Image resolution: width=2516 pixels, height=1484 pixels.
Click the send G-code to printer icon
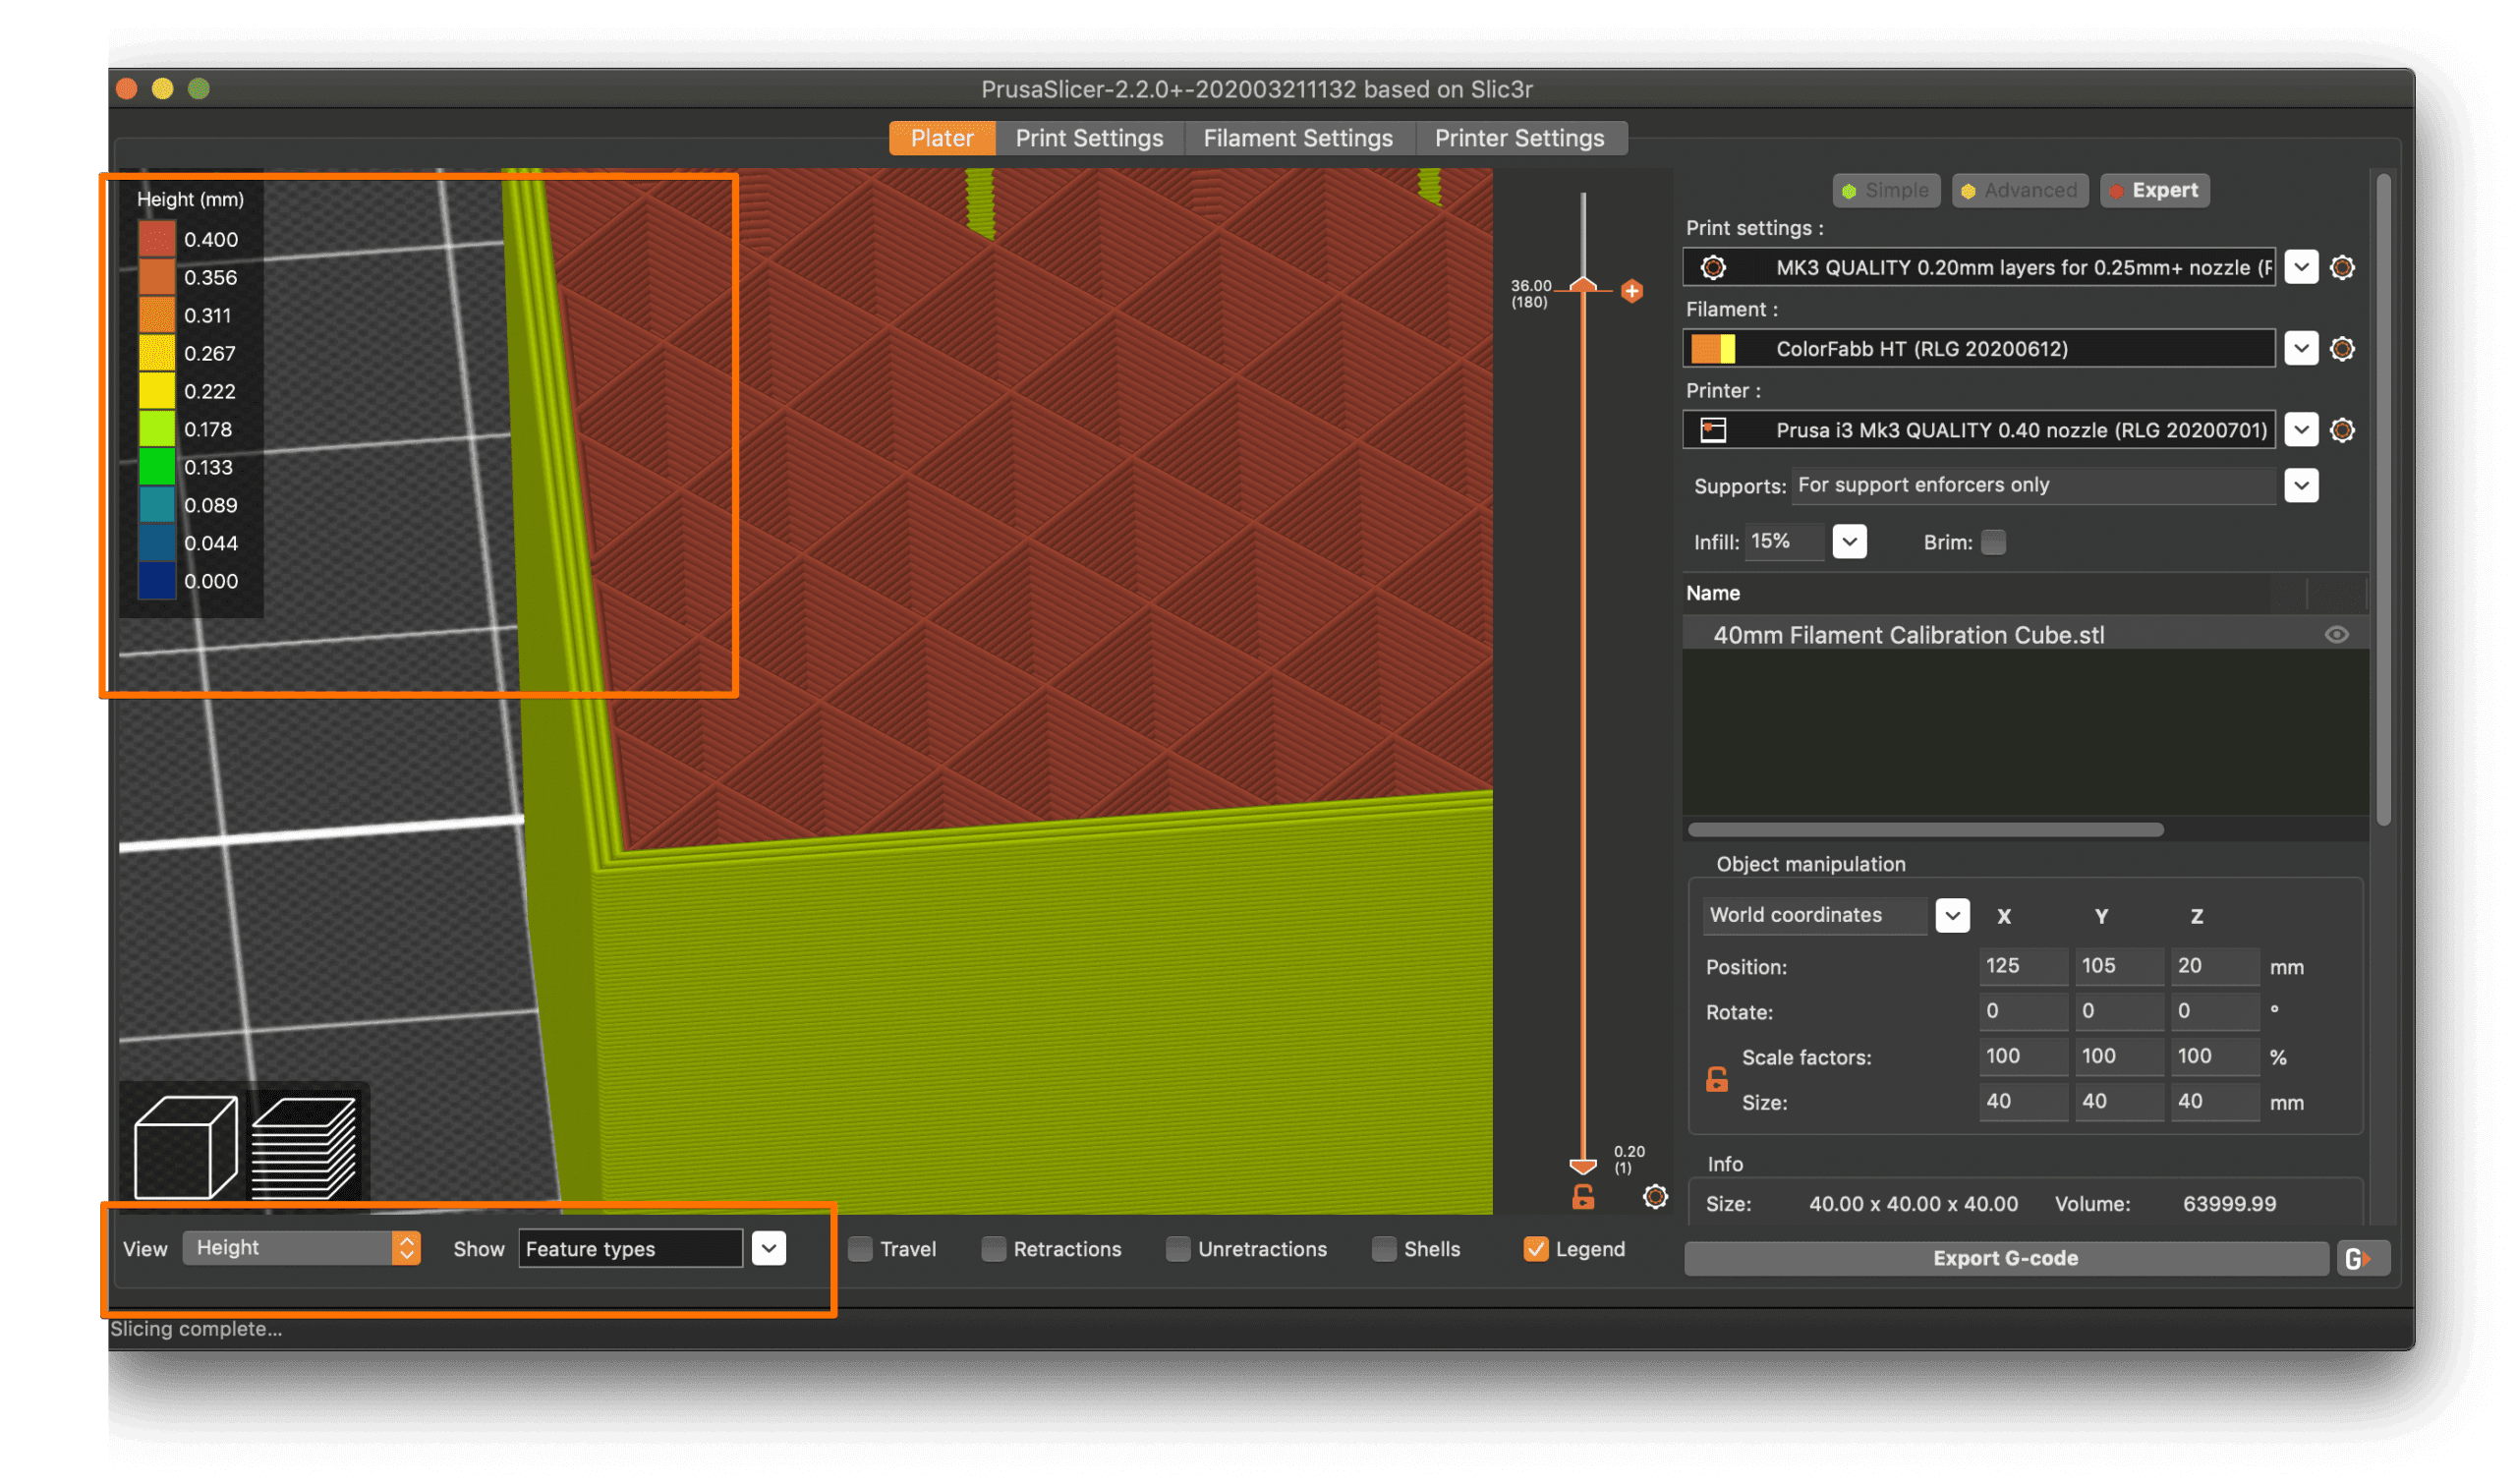click(x=2362, y=1259)
